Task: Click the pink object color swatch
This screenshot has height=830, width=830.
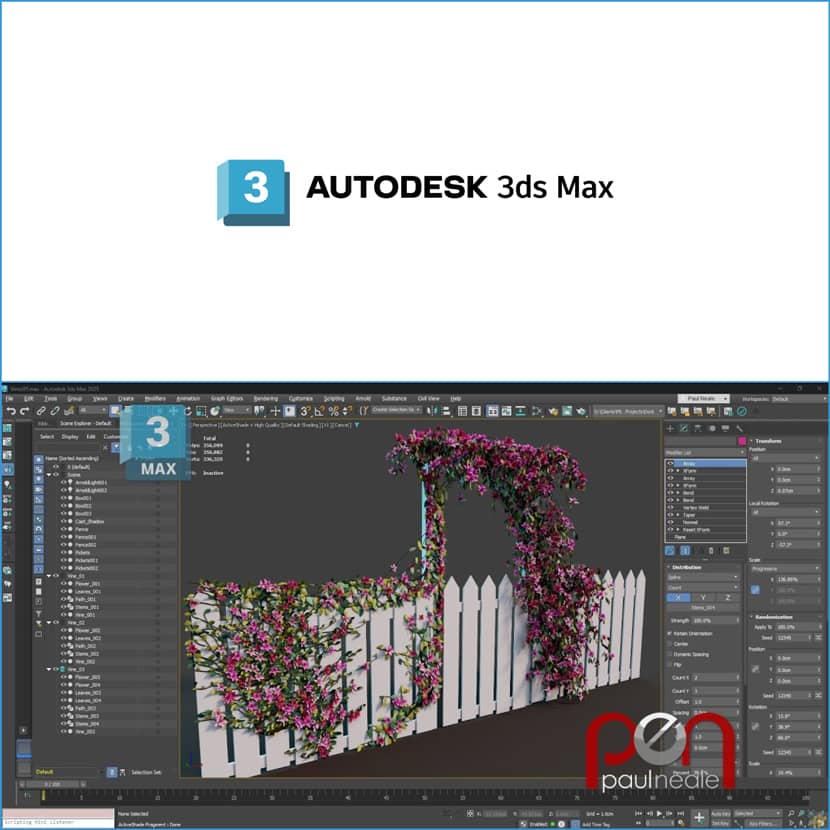Action: 742,441
